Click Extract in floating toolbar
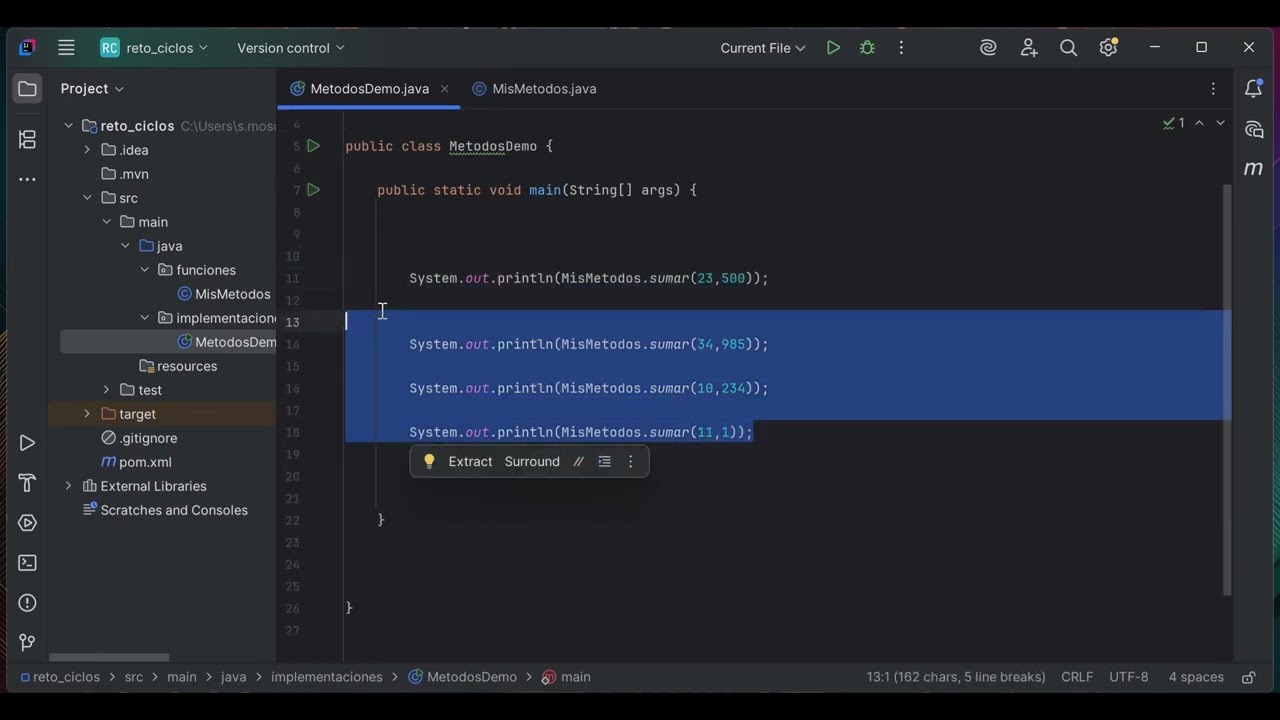Image resolution: width=1280 pixels, height=720 pixels. tap(470, 461)
